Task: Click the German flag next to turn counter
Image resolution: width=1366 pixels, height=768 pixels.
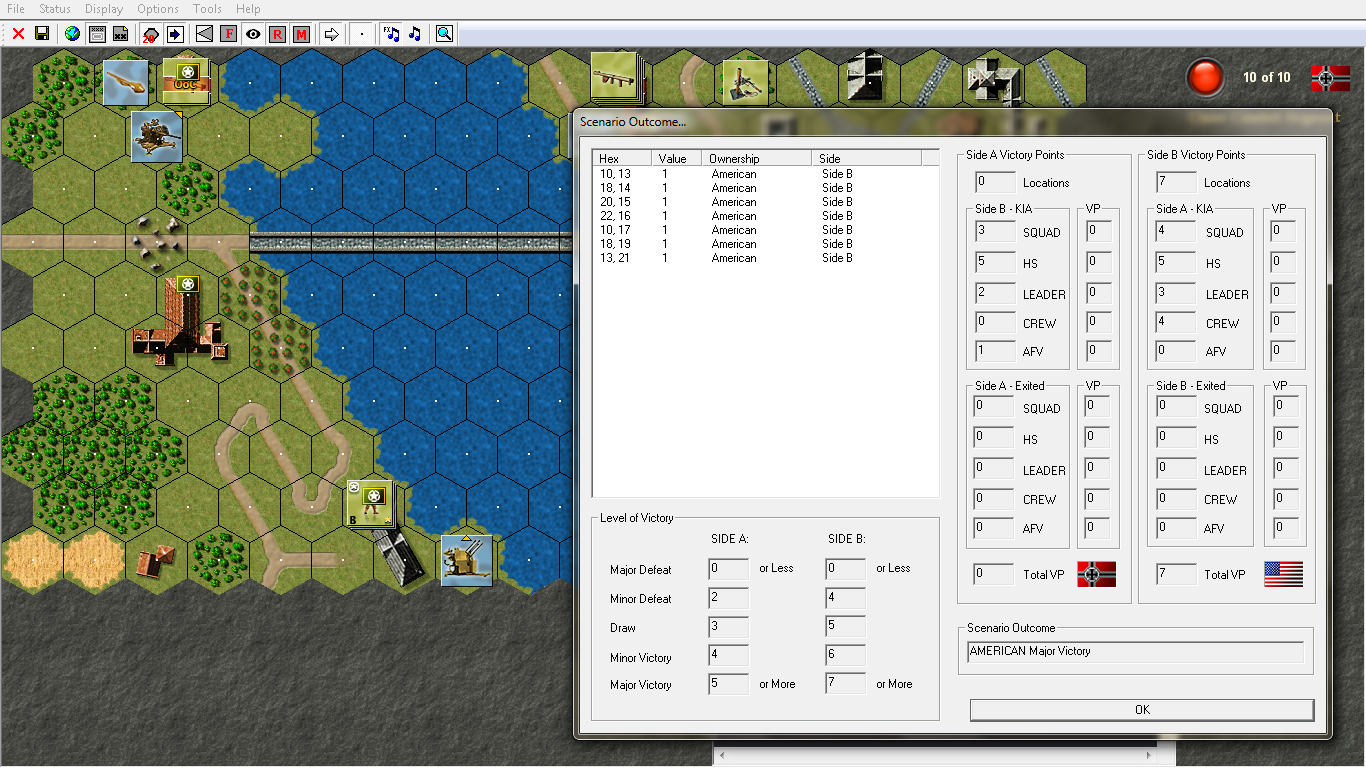Action: tap(1330, 78)
